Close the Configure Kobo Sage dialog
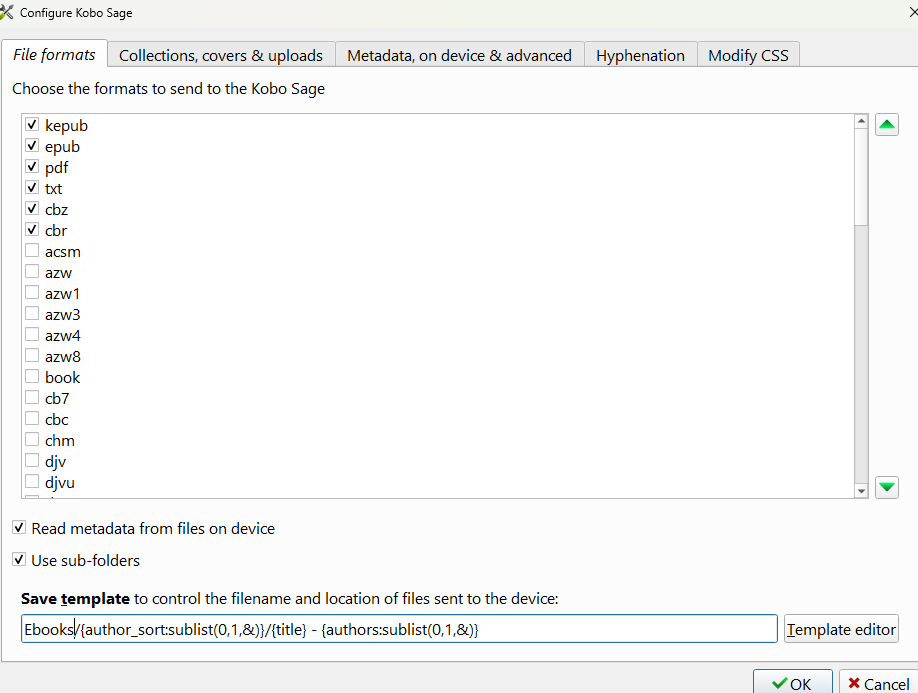 [913, 12]
